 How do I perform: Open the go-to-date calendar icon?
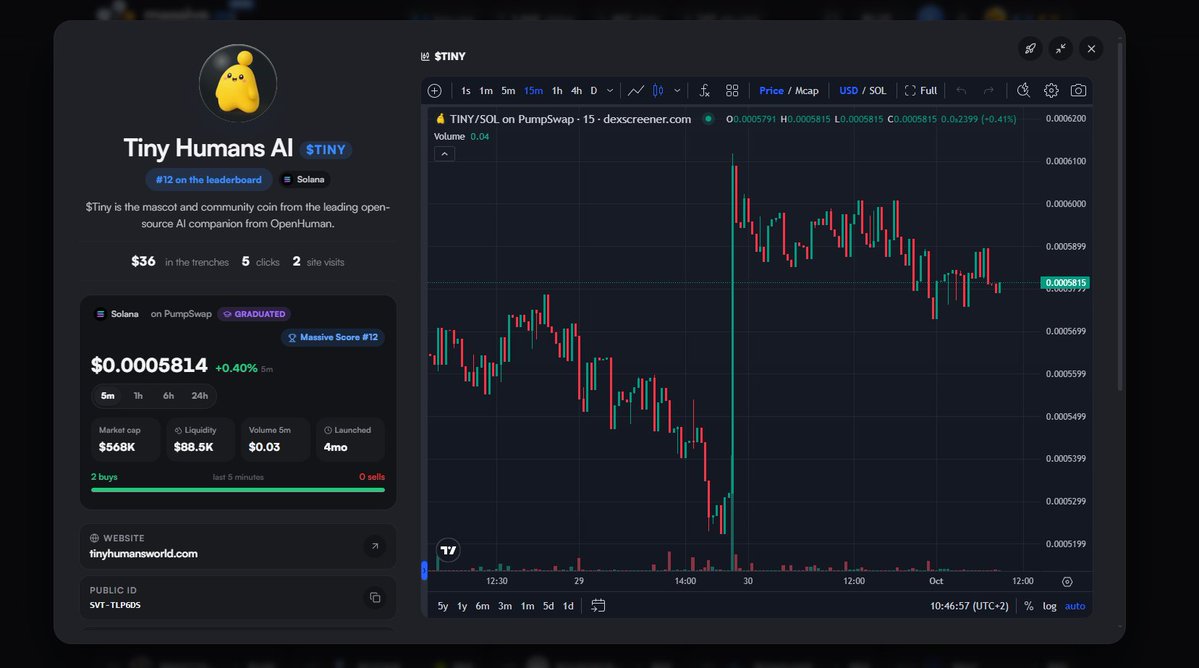[598, 606]
